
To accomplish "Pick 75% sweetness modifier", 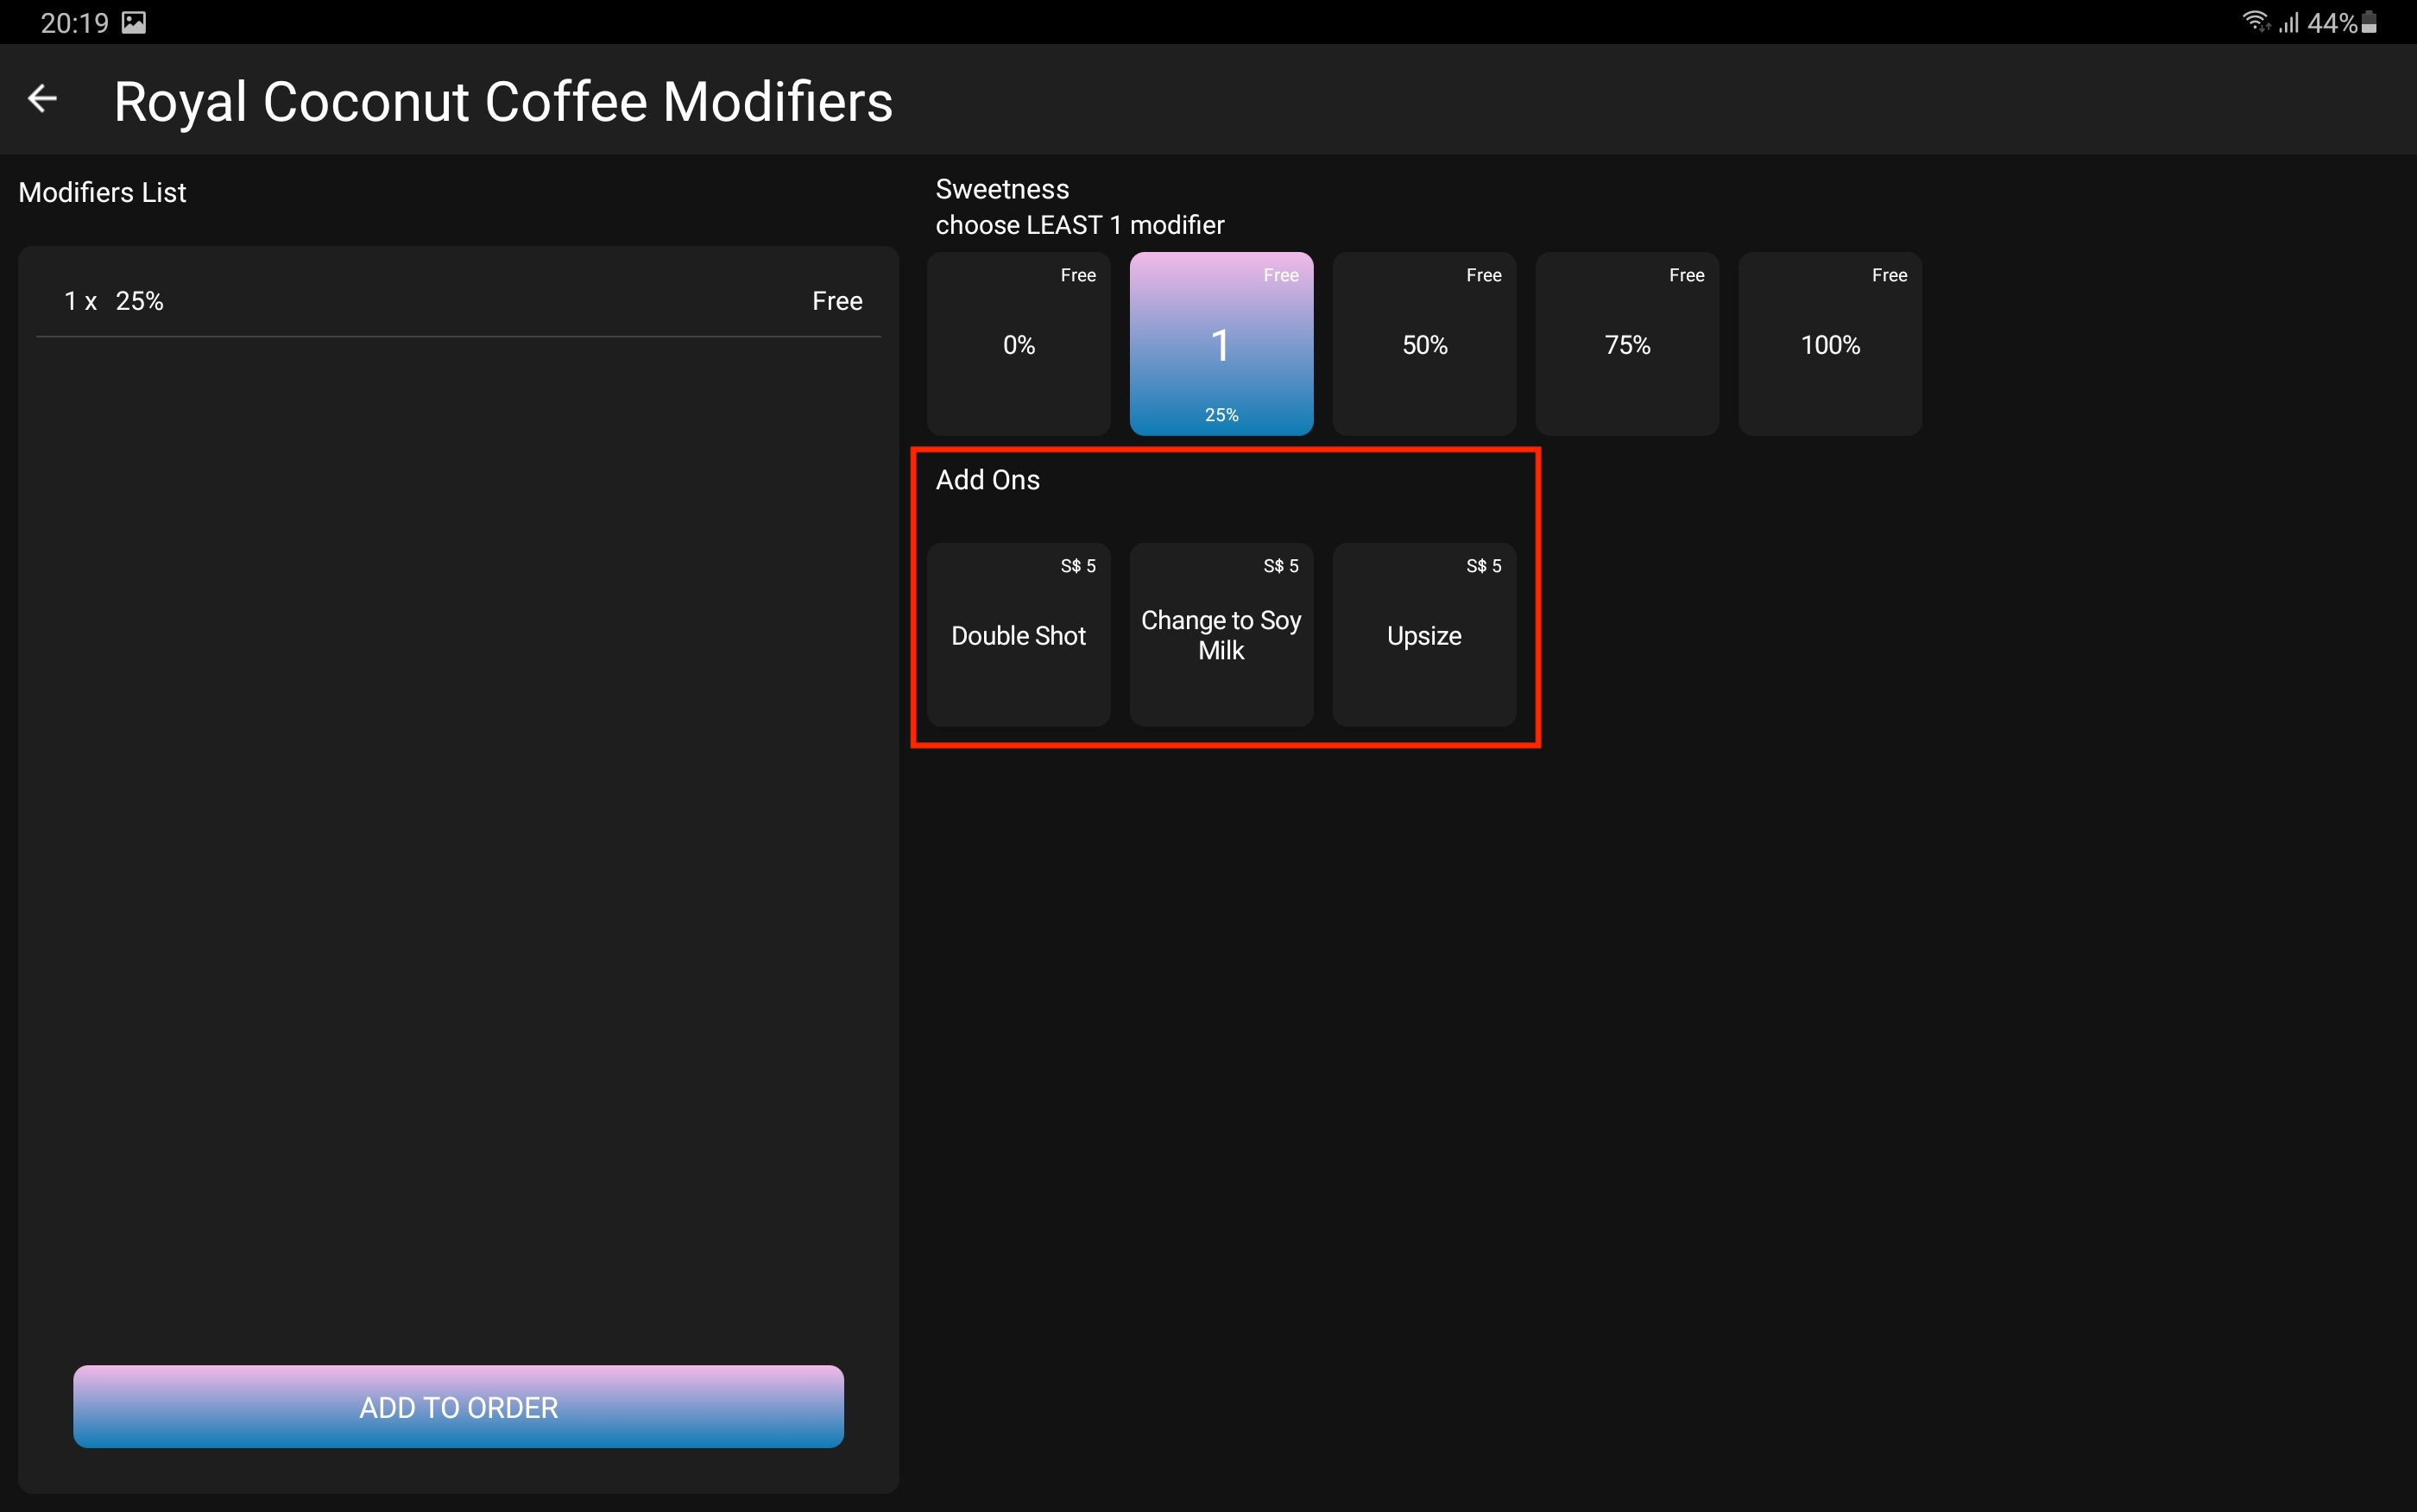I will click(1627, 344).
